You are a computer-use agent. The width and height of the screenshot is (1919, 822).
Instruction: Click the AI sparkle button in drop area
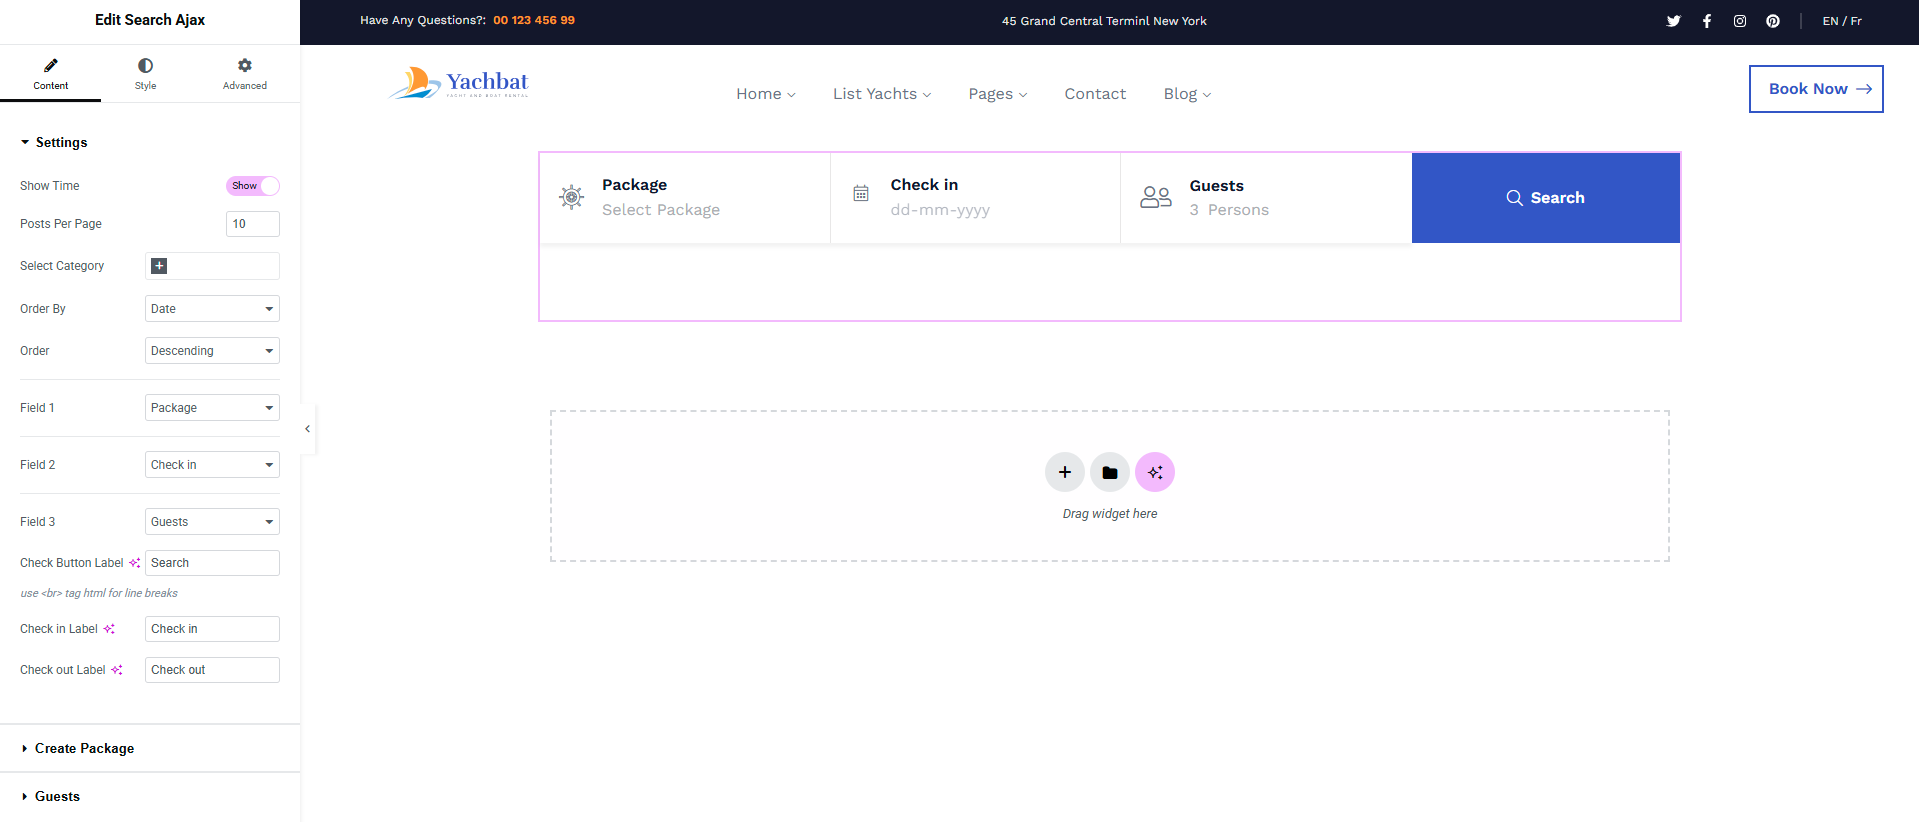point(1155,472)
